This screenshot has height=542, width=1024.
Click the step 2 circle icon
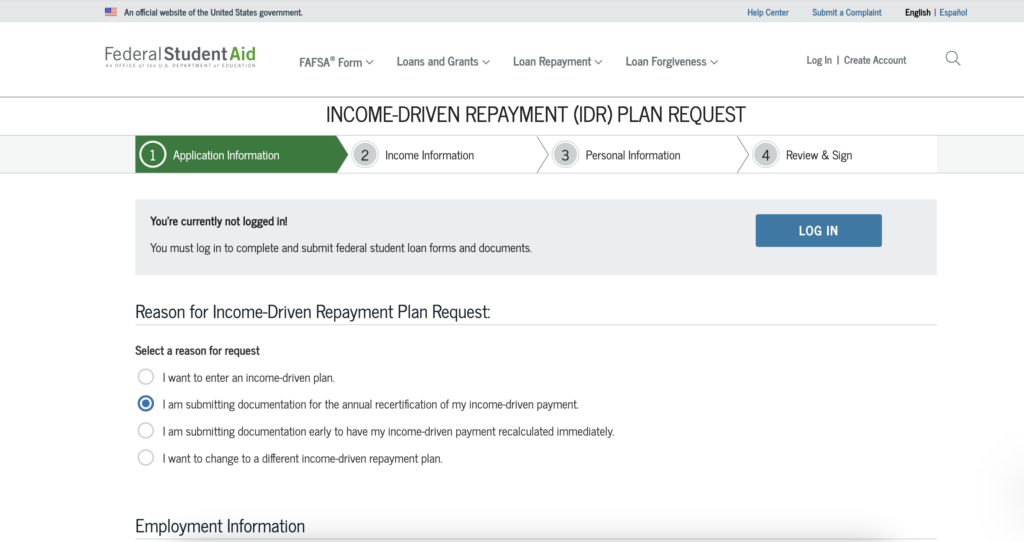pyautogui.click(x=365, y=155)
